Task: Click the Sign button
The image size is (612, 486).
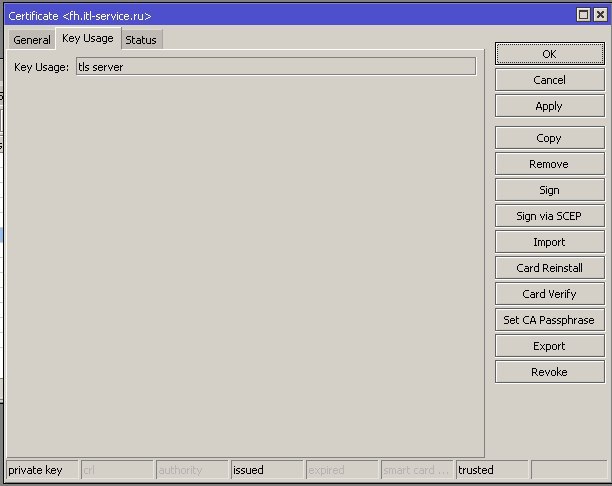Action: pos(550,190)
